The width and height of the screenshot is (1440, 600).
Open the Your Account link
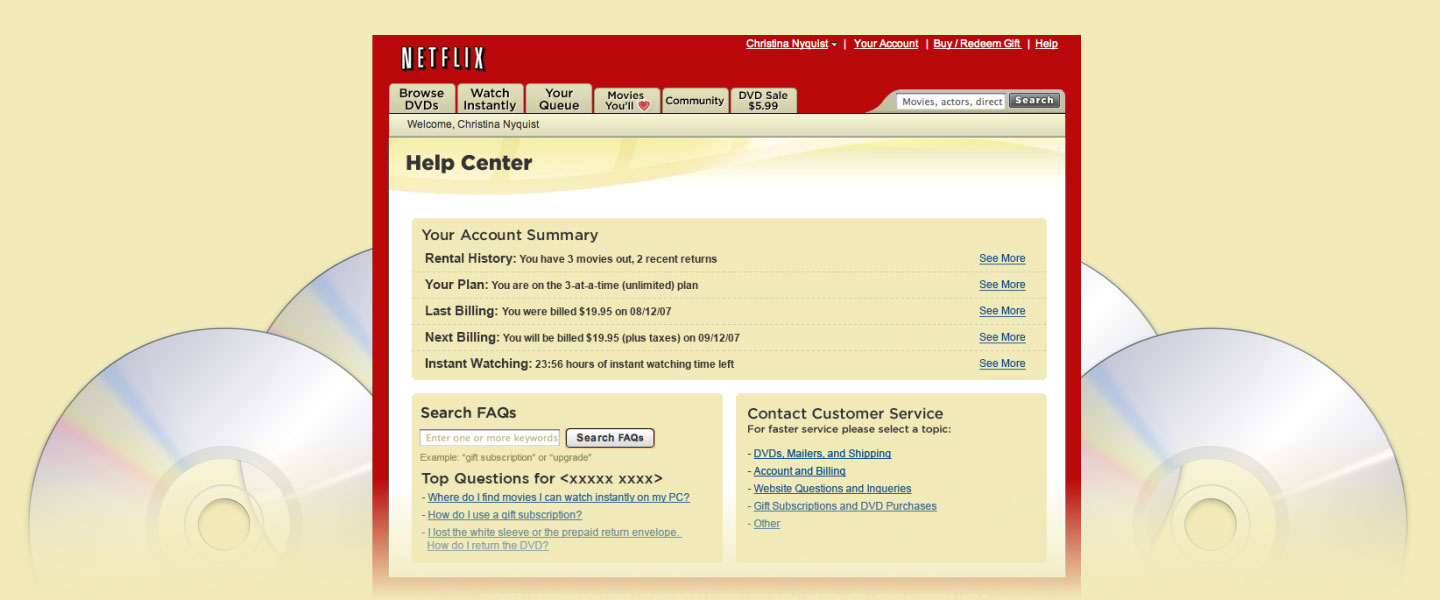coord(885,44)
